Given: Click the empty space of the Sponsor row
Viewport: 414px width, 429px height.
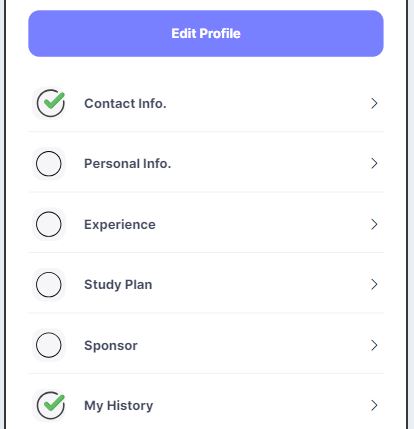Looking at the screenshot, I should click(253, 345).
